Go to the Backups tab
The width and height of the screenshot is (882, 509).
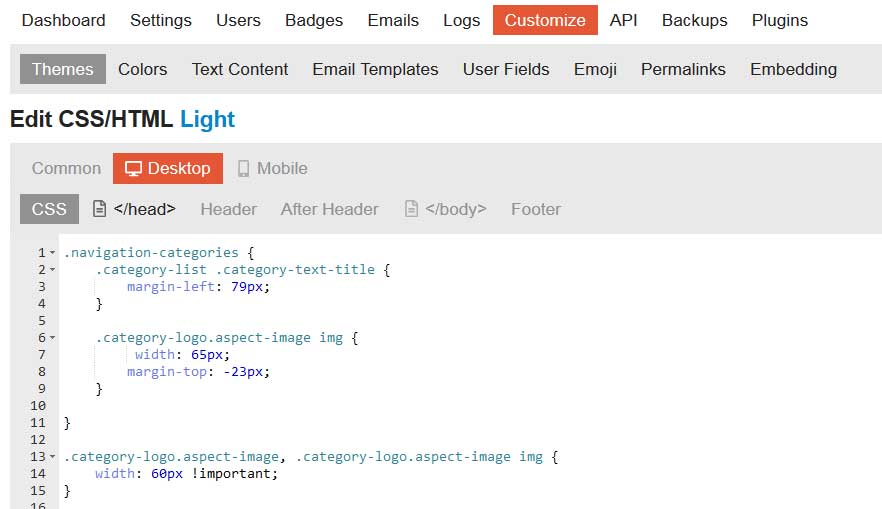click(695, 20)
